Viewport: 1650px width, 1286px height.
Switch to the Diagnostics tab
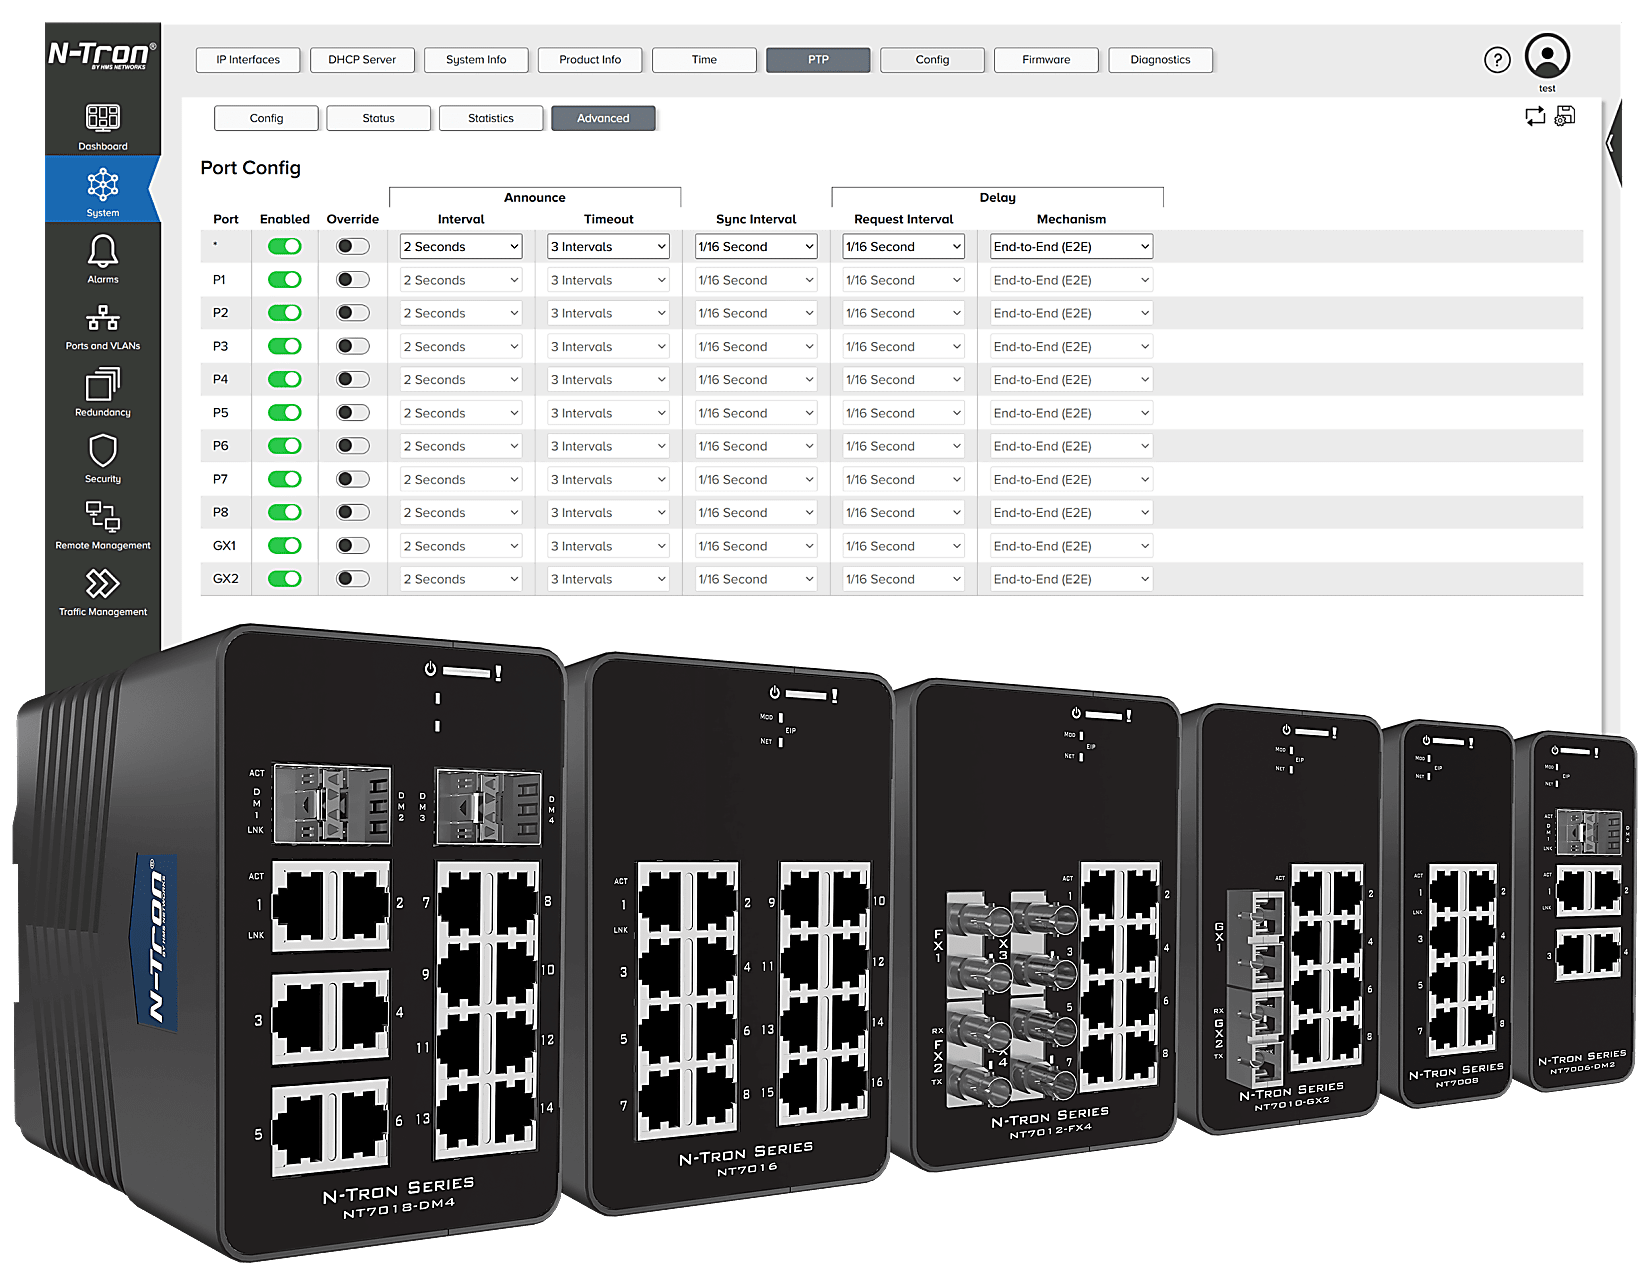pos(1160,60)
